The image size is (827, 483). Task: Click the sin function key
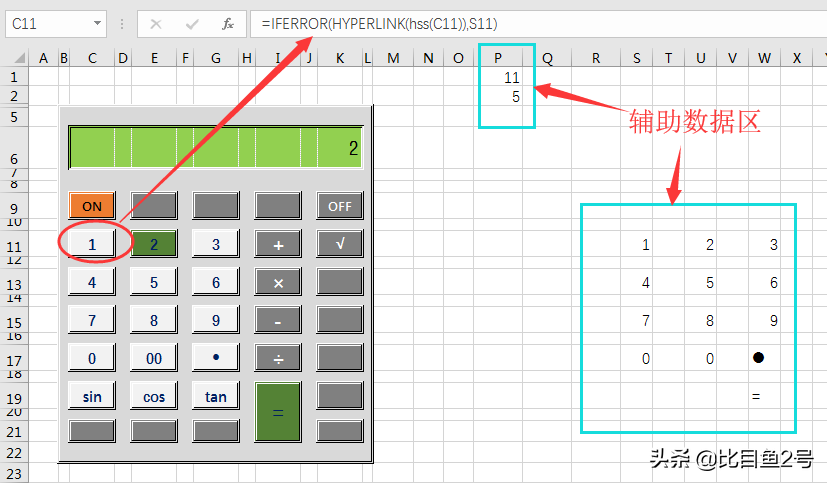click(92, 396)
